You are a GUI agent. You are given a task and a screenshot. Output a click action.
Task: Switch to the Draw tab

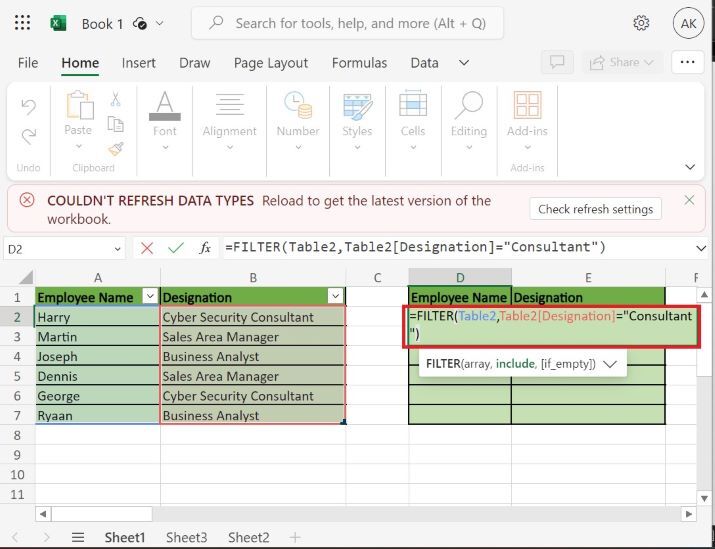point(195,63)
